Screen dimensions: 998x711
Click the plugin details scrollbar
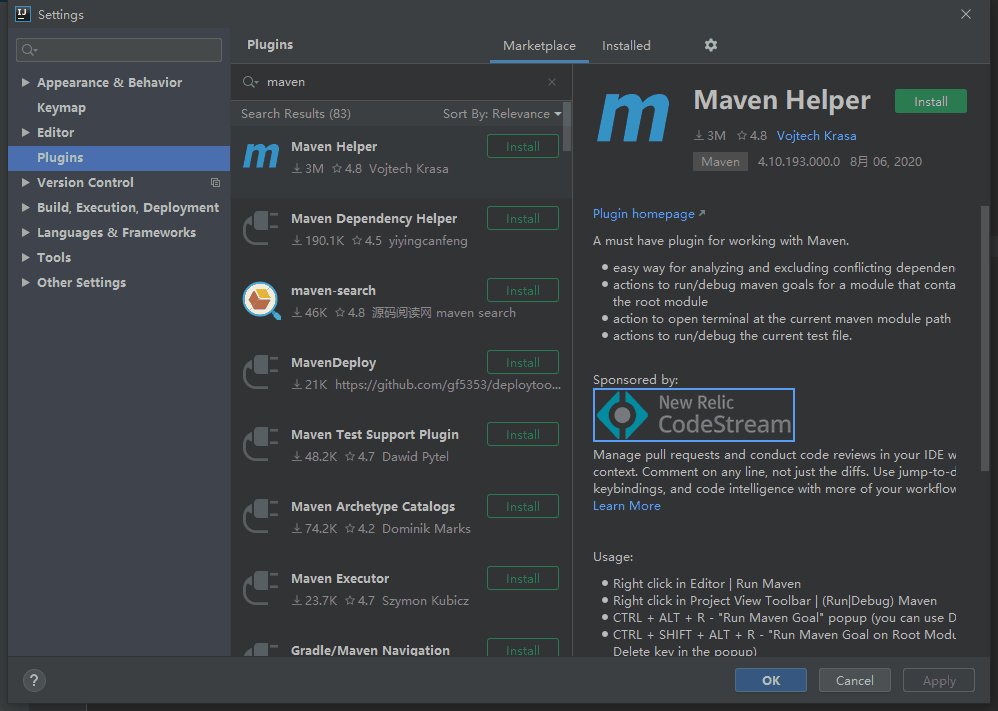point(985,337)
